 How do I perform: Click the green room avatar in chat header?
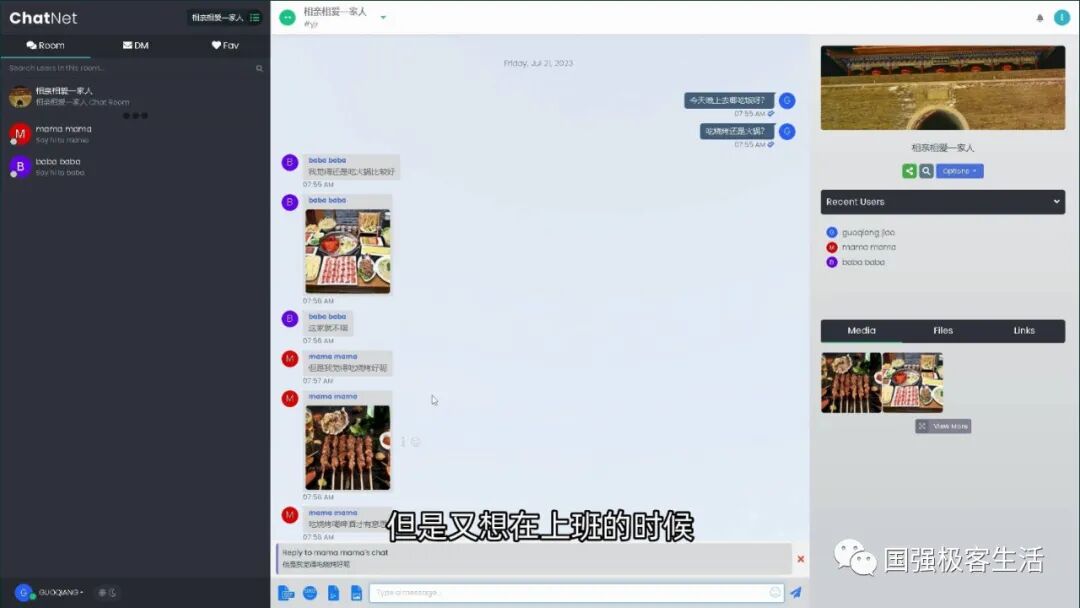(x=287, y=17)
